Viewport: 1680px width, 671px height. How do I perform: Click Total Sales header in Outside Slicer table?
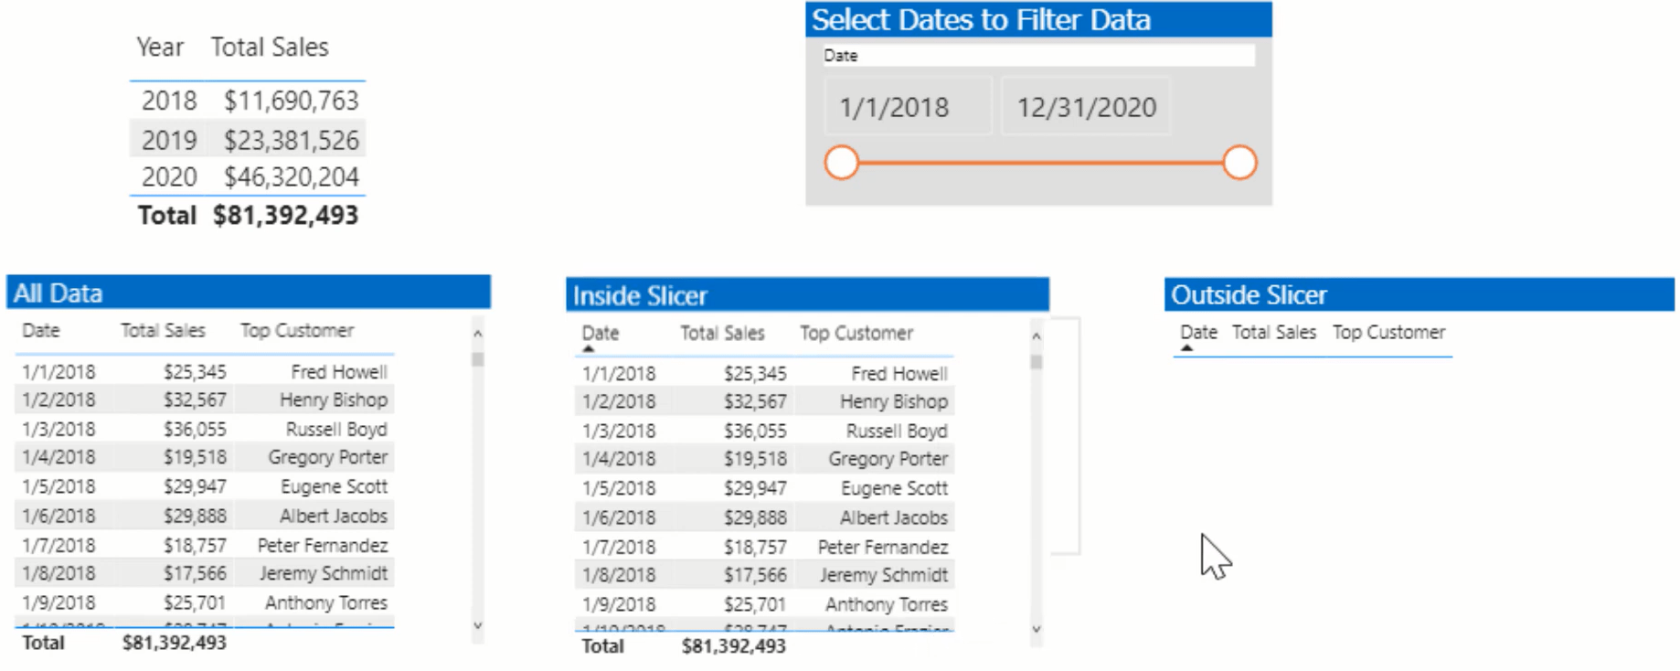[1274, 332]
